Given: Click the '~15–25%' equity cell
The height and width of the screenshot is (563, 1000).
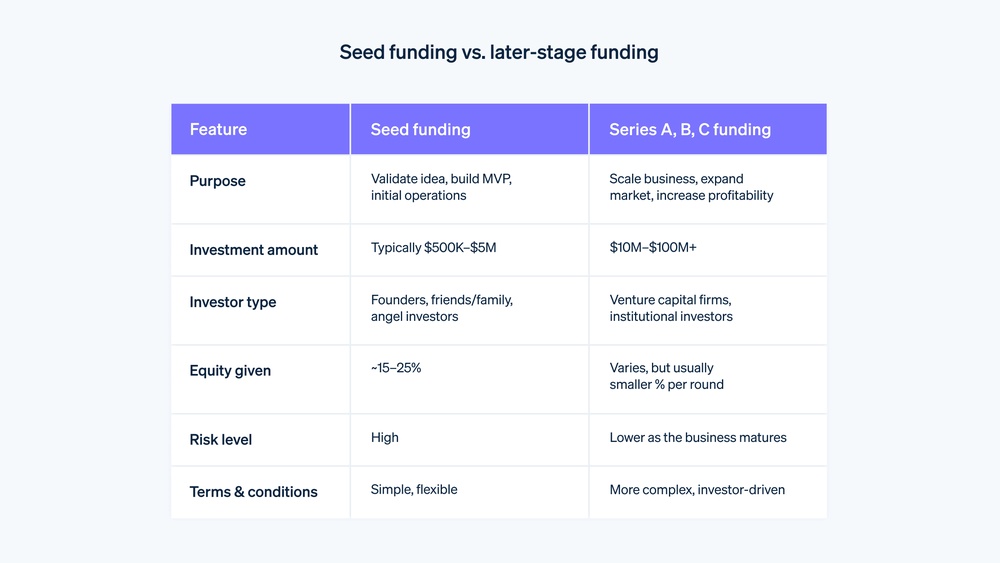Looking at the screenshot, I should (x=396, y=368).
